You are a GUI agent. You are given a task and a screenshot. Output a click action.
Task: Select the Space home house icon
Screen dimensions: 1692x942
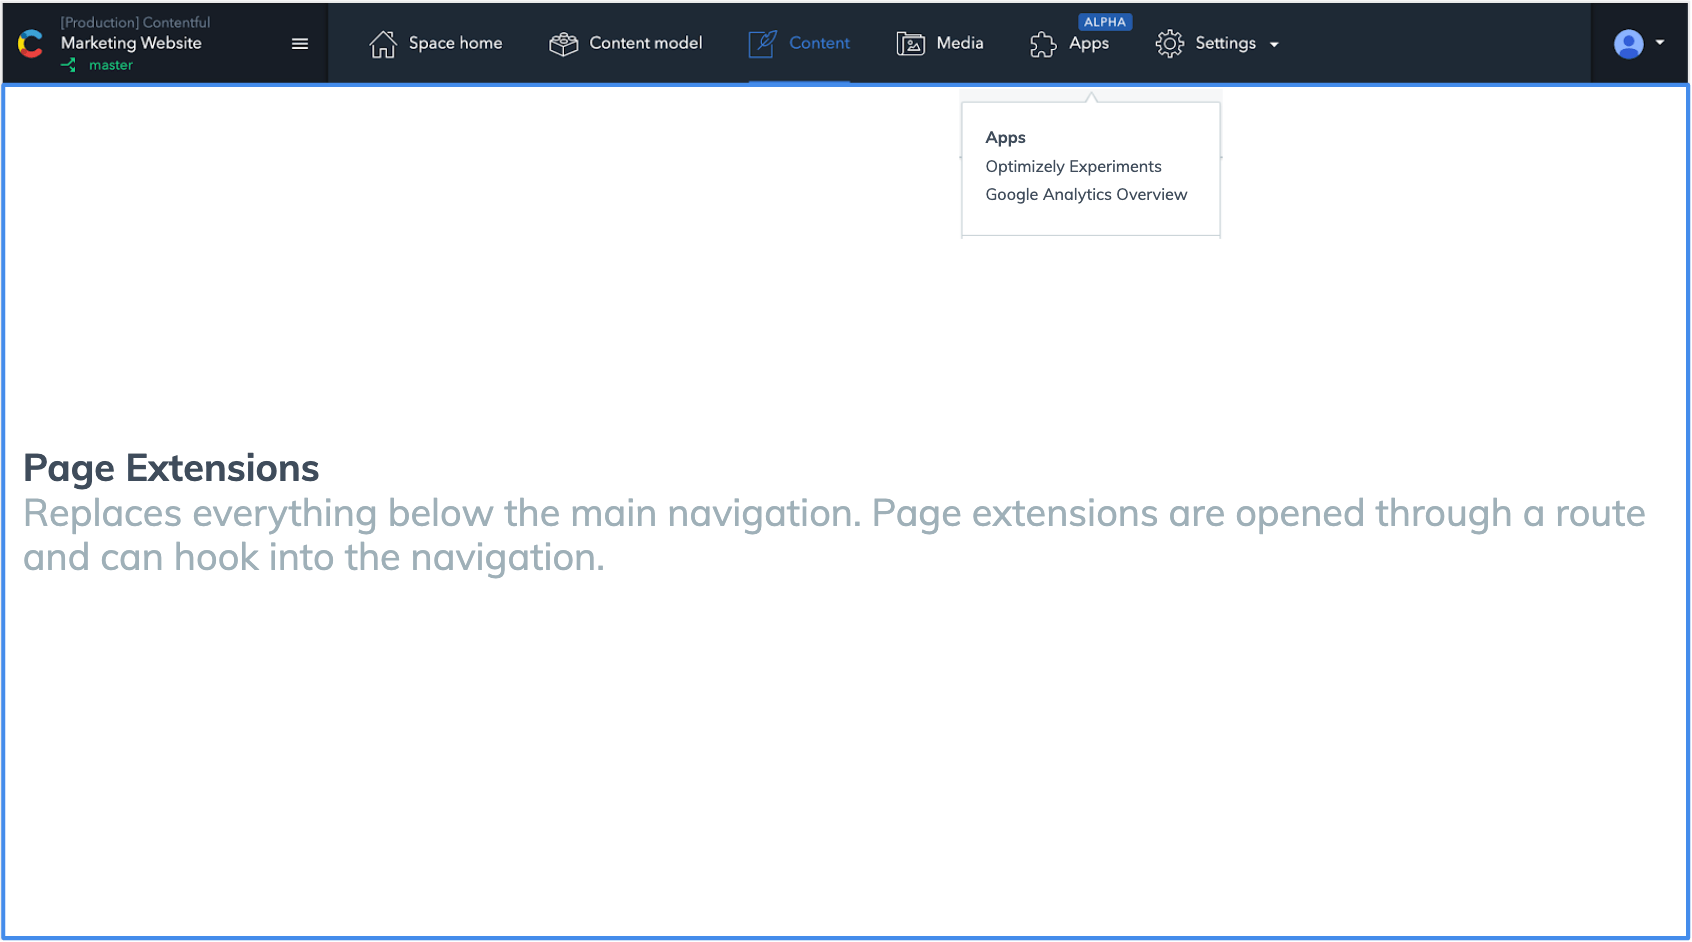click(x=383, y=43)
